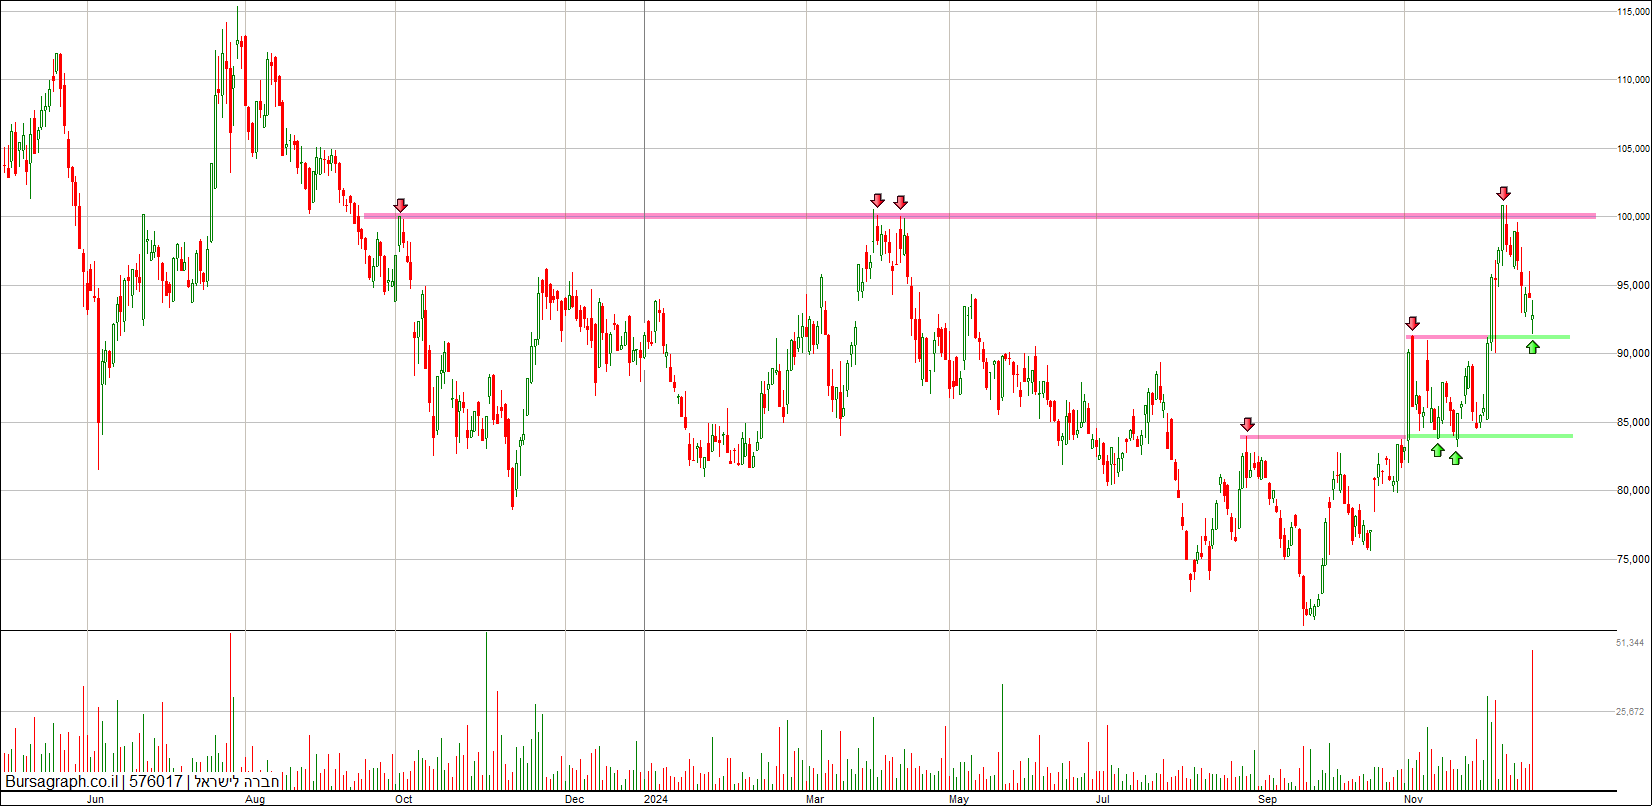The height and width of the screenshot is (806, 1652).
Task: Select the 75,000 price level label
Action: (1632, 560)
